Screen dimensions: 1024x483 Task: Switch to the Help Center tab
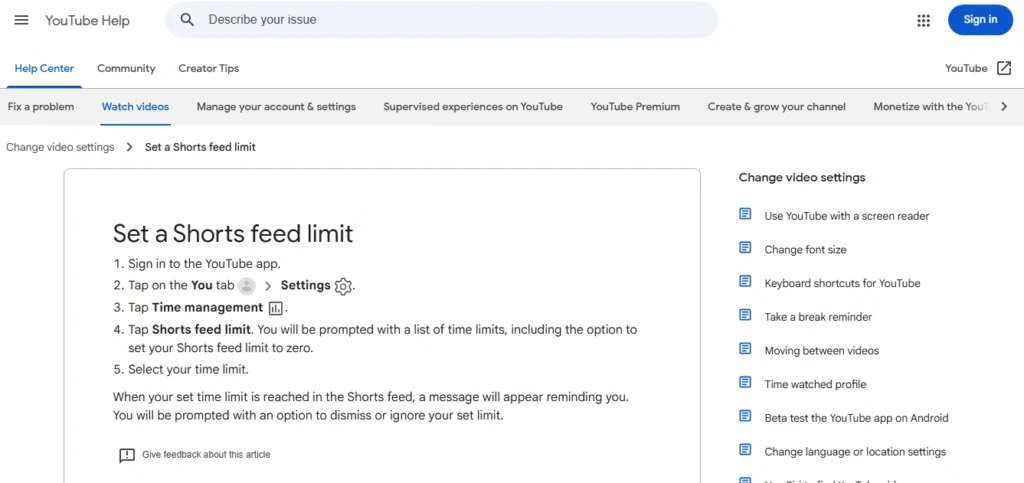coord(44,68)
